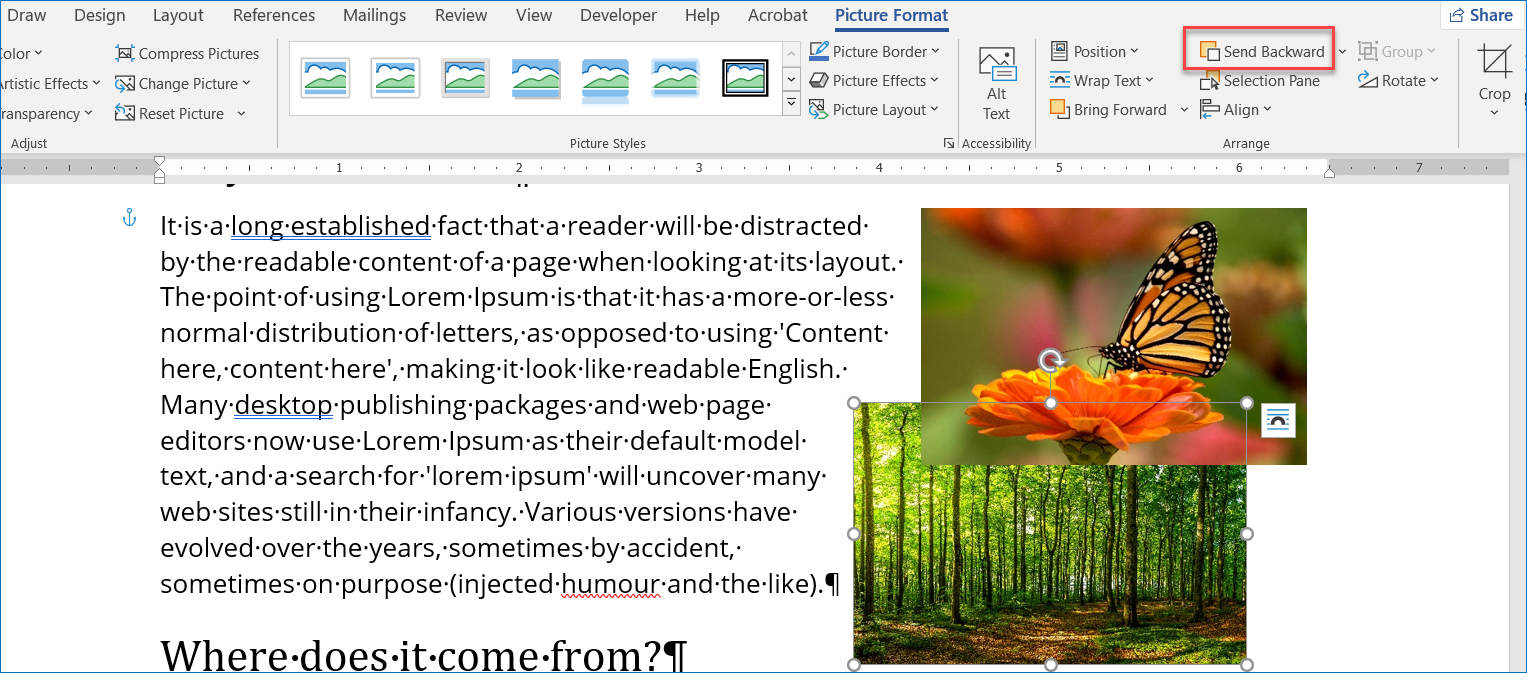Open the Picture Layout menu
This screenshot has height=673, width=1527.
pyautogui.click(x=874, y=109)
